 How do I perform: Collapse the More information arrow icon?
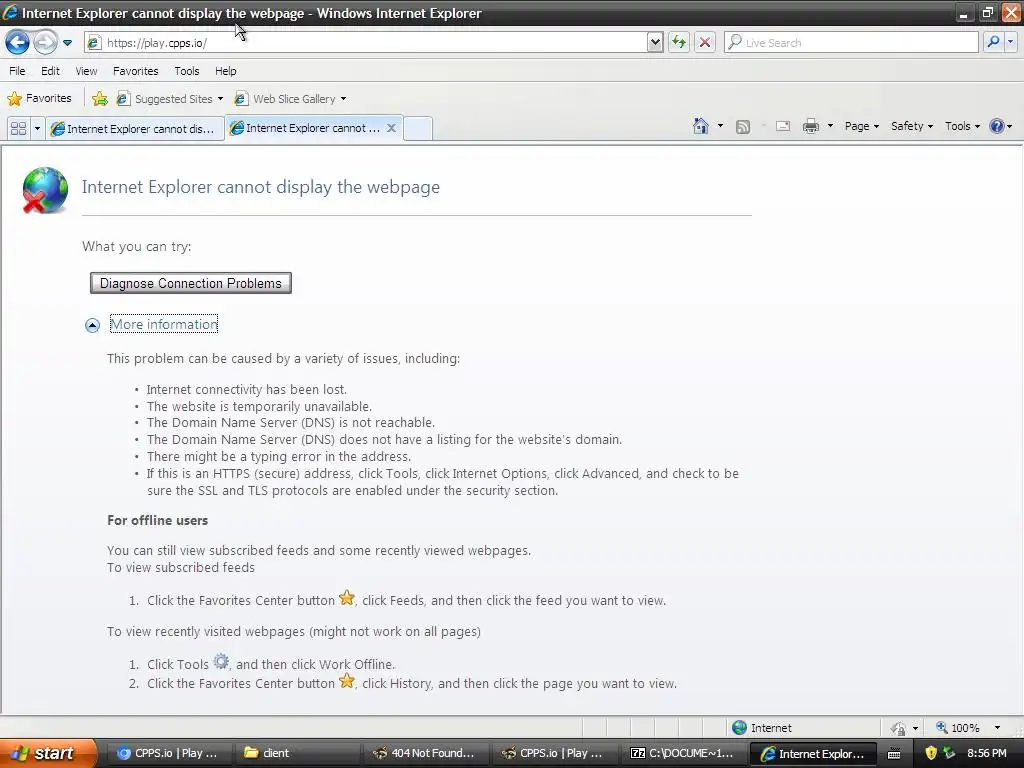[92, 325]
